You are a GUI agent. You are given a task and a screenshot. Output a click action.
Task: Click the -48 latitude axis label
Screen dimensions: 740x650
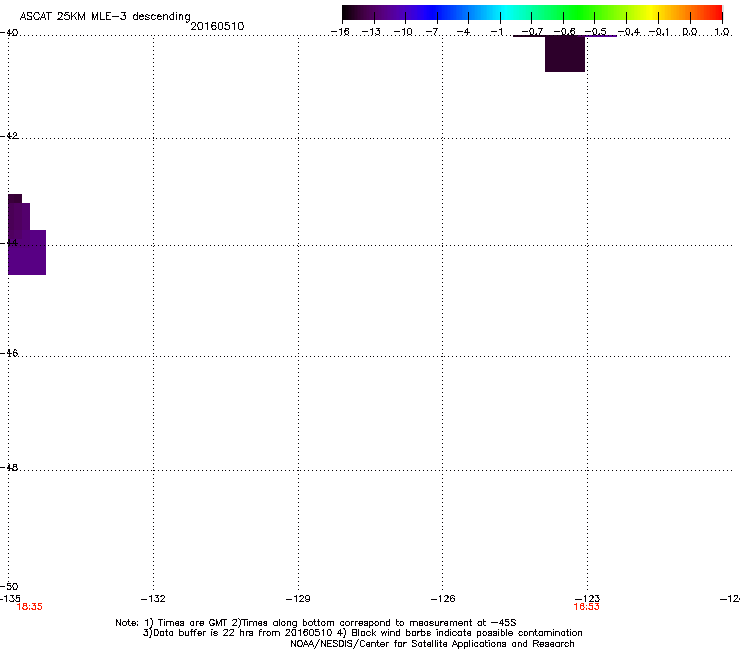point(9,467)
